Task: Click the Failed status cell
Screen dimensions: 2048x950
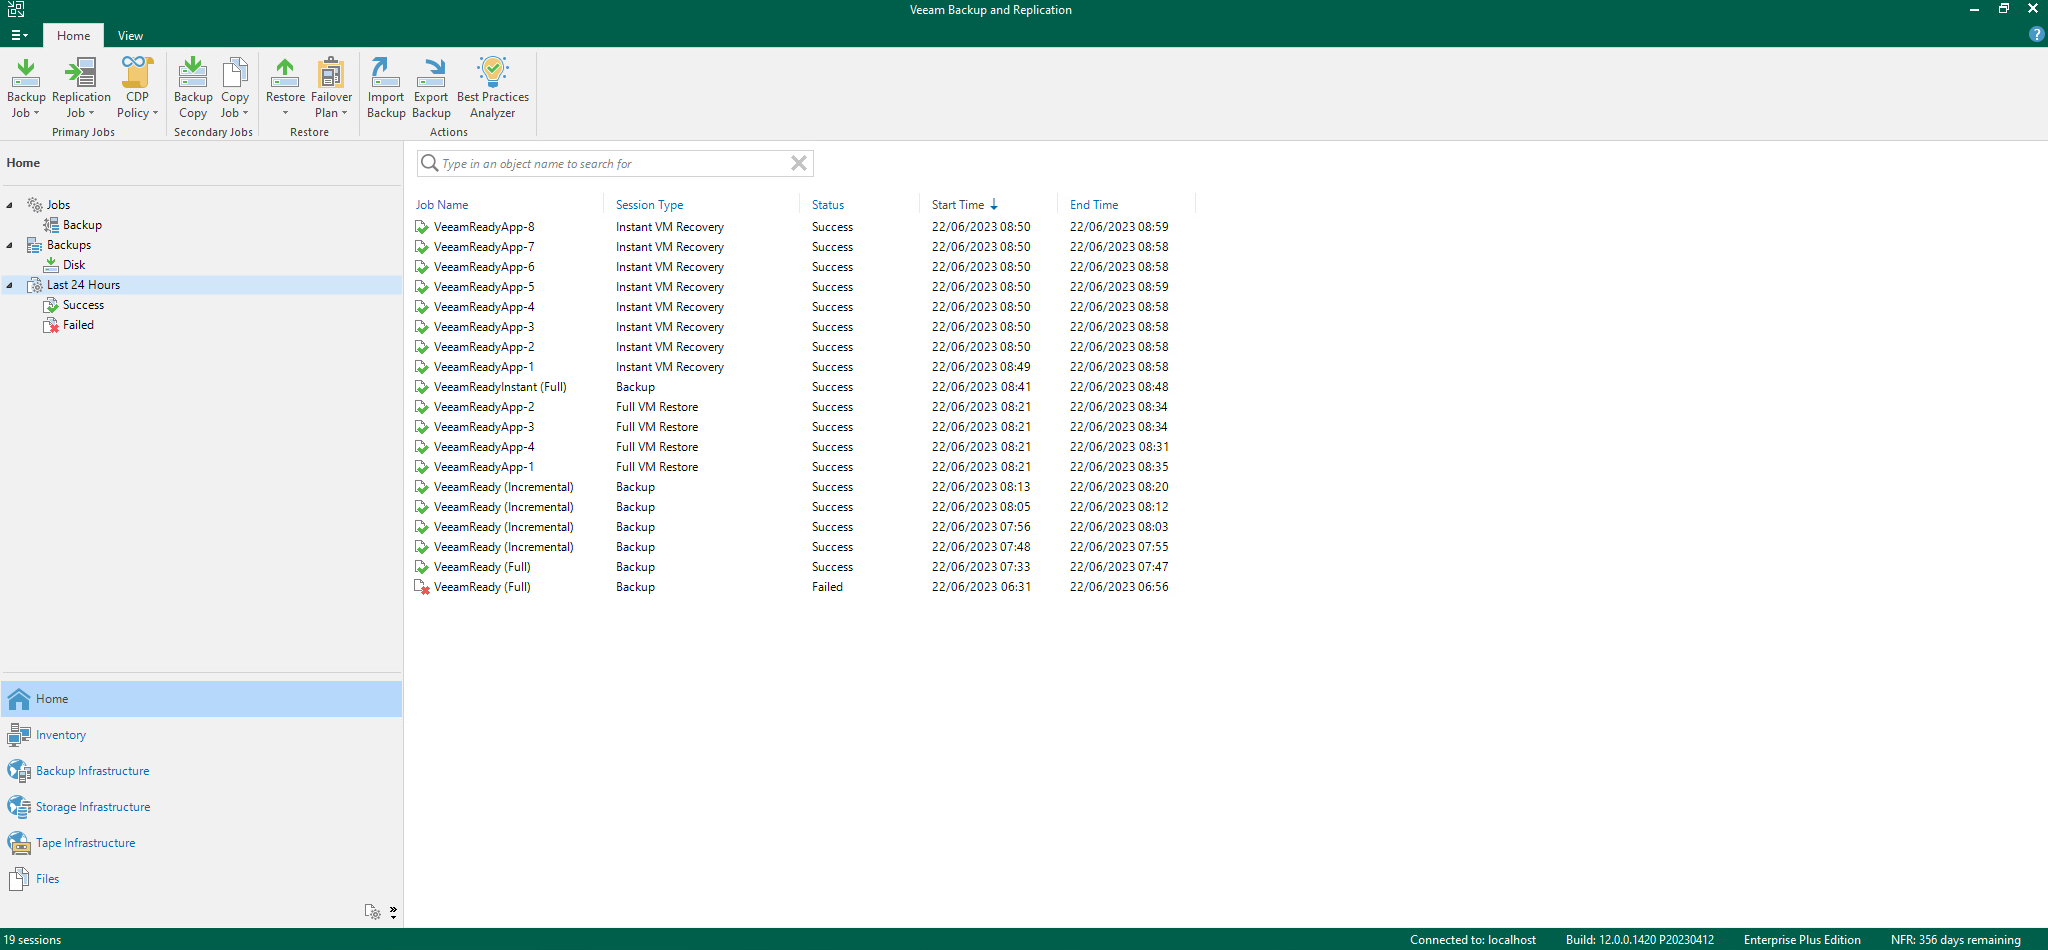Action: [827, 587]
